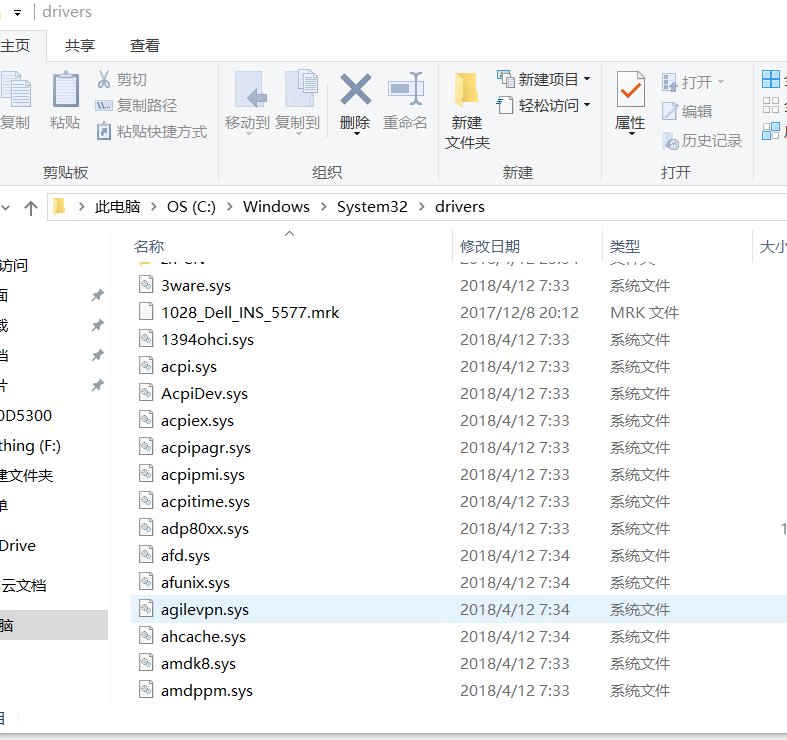Screen dimensions: 787x740
Task: Select file amdk8.sys
Action: (198, 665)
